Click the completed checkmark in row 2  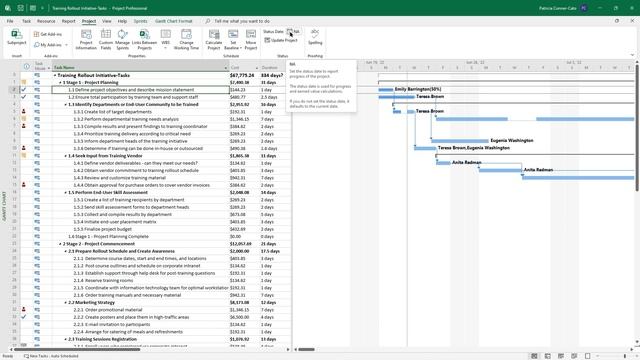click(x=24, y=89)
